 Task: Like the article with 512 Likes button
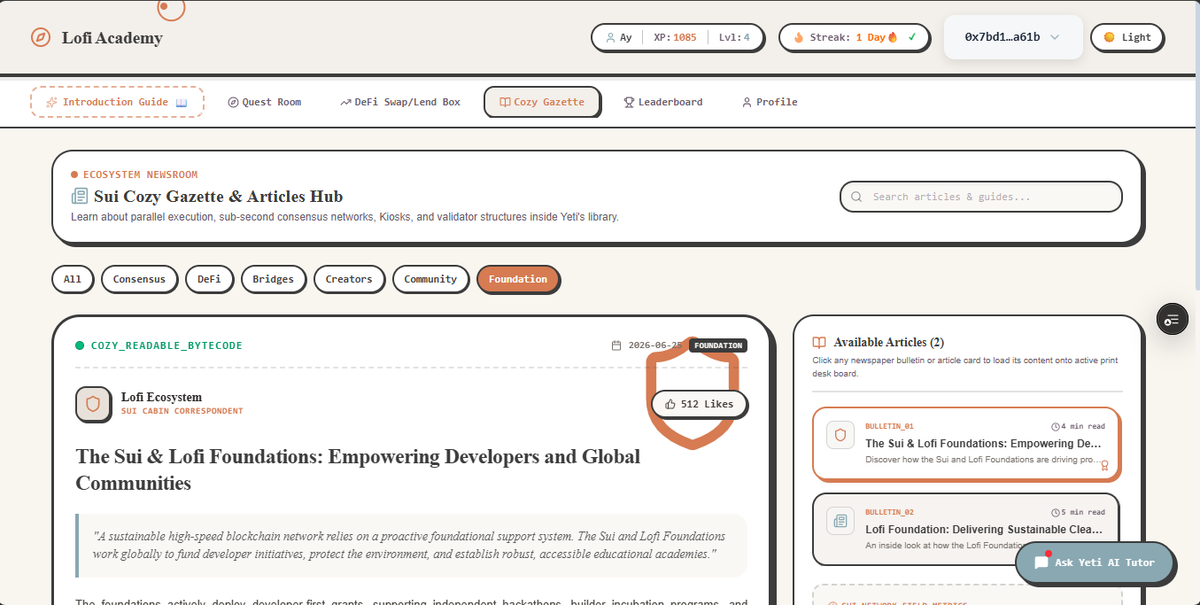point(699,404)
